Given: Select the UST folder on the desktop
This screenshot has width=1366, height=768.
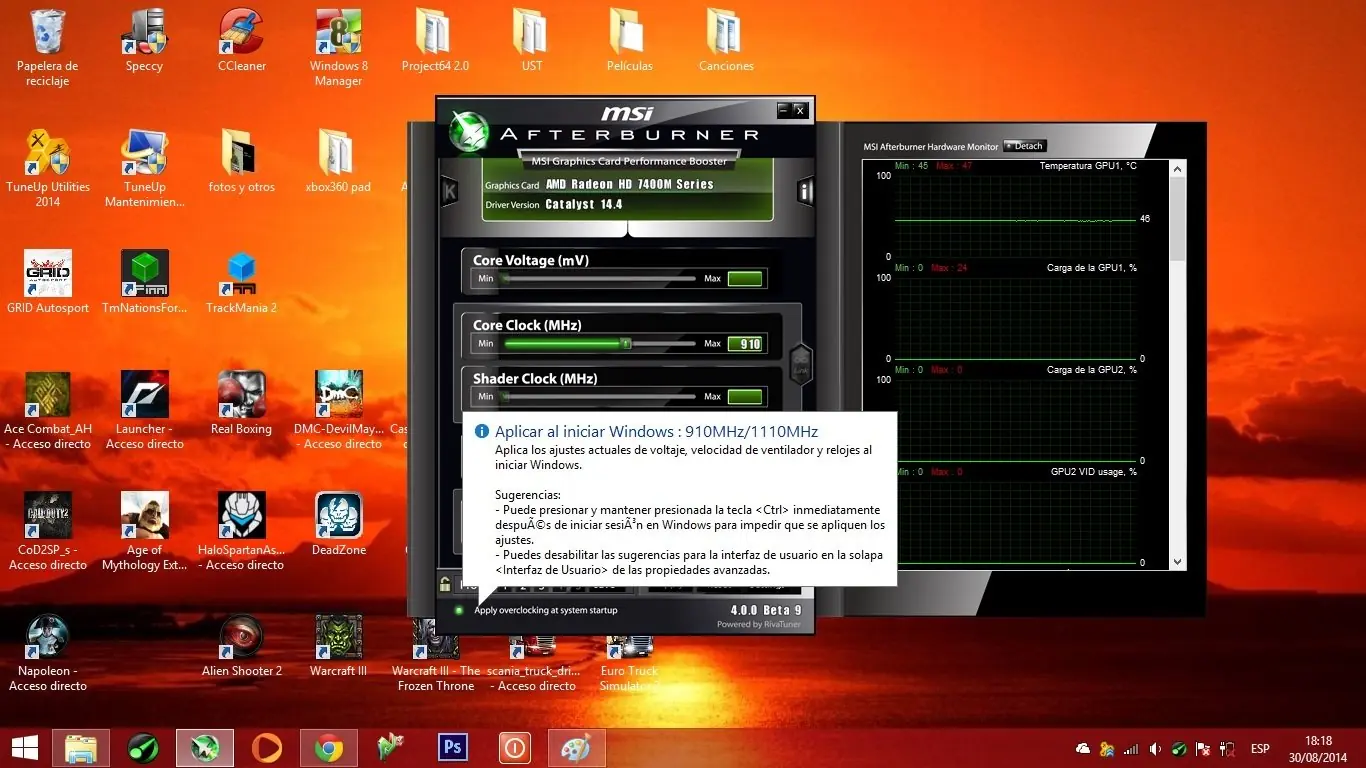Looking at the screenshot, I should point(532,41).
